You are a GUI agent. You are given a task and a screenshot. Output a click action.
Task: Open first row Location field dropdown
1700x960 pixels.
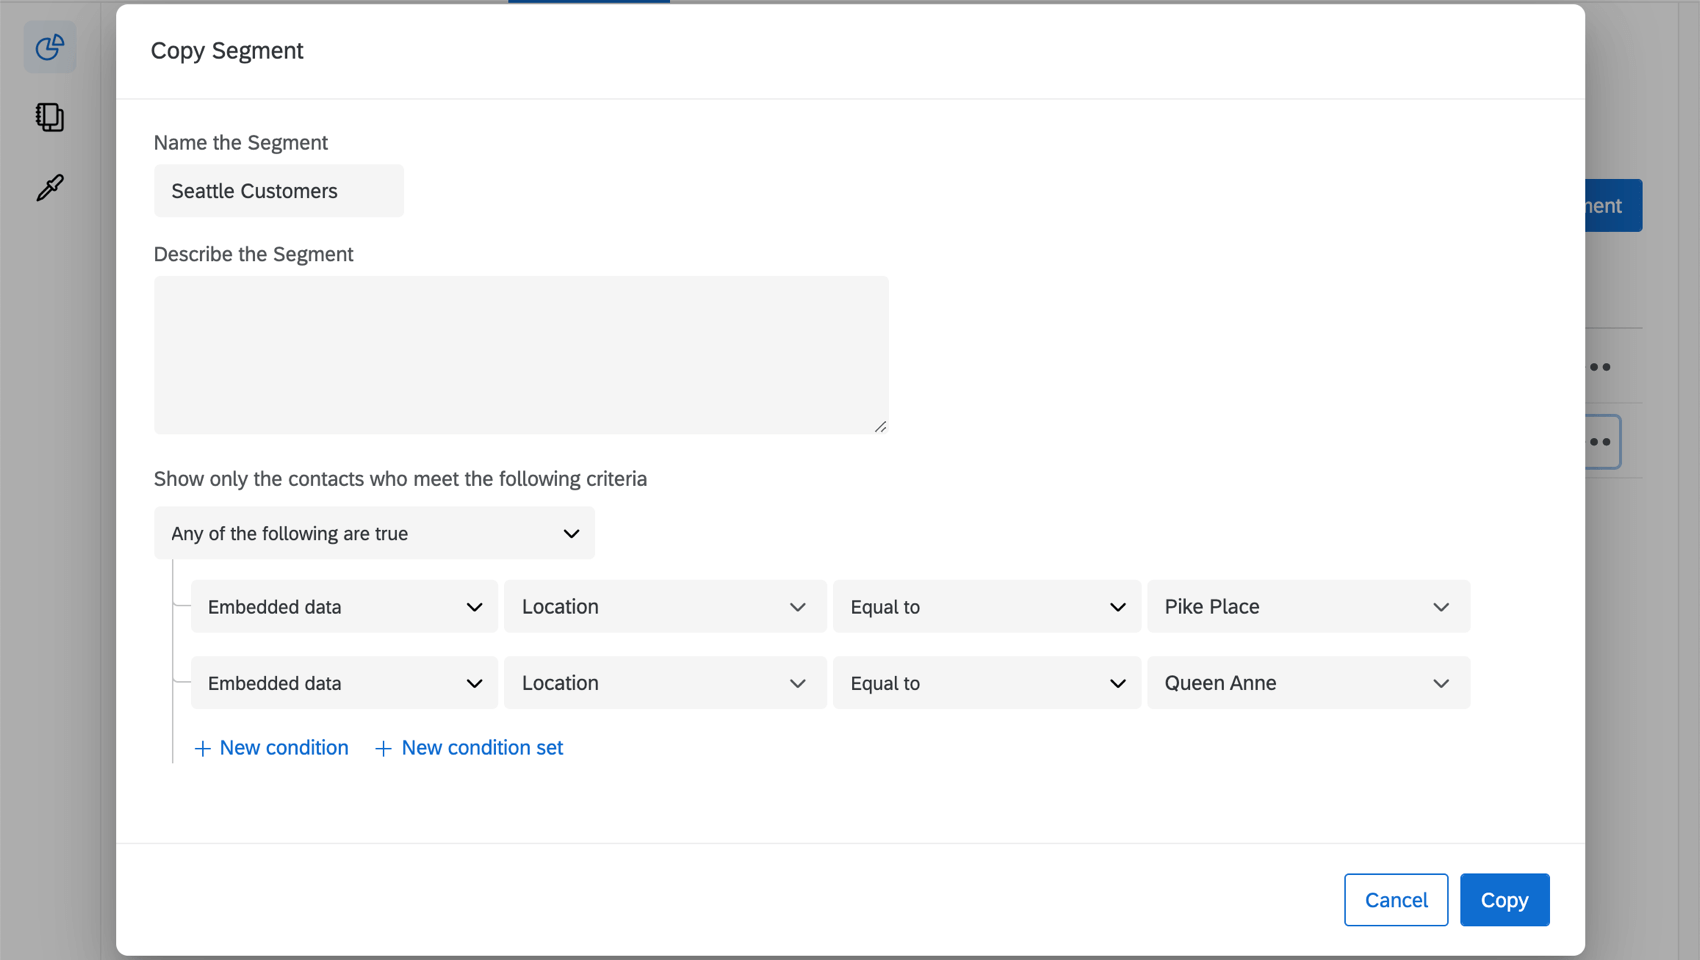coord(665,607)
